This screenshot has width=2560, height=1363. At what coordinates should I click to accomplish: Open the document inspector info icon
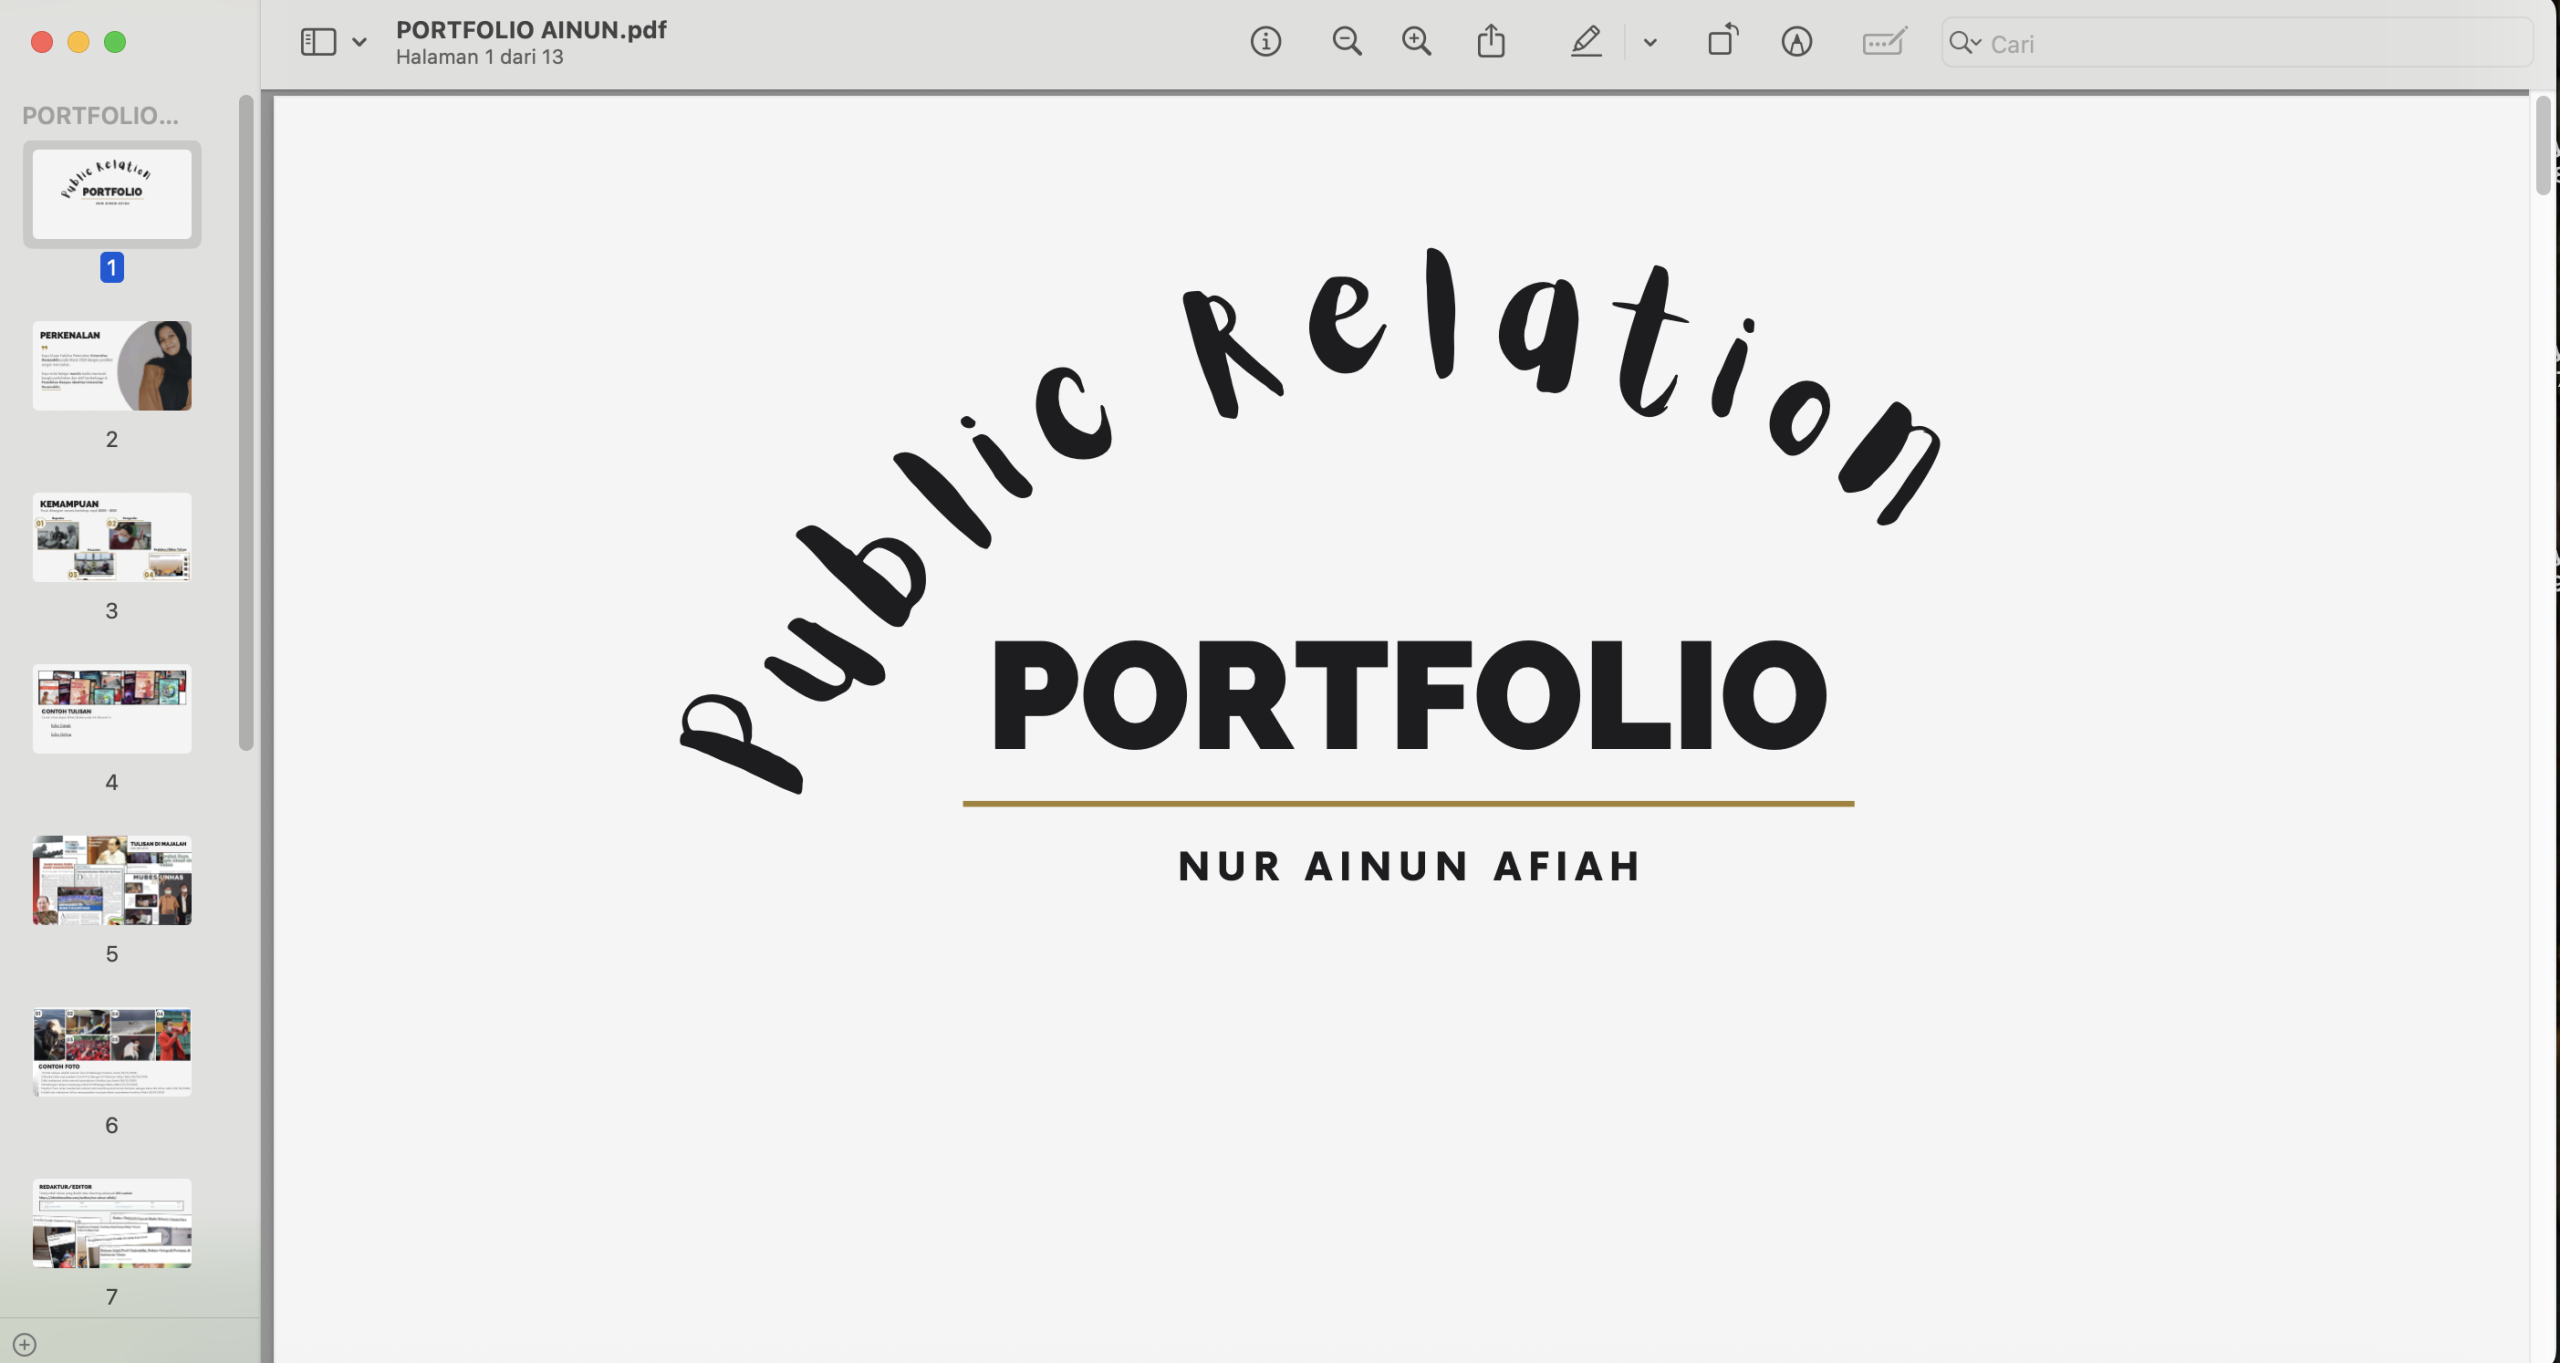(1265, 42)
